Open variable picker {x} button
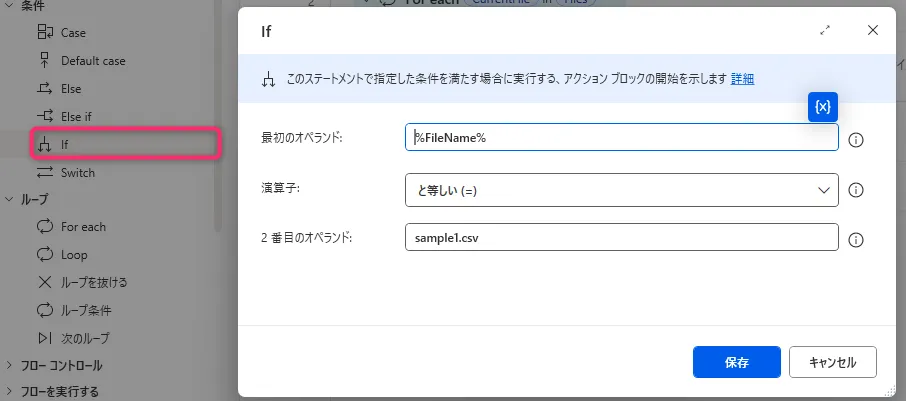Screen dimensions: 906x401 (x=822, y=107)
